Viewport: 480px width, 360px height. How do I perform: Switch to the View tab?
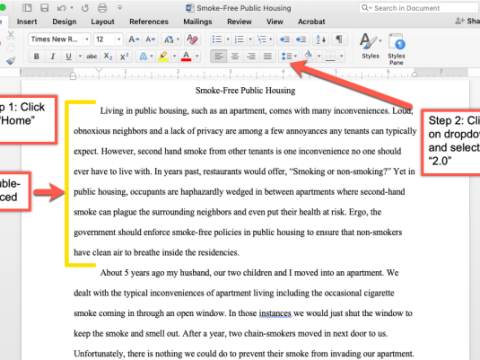pos(275,22)
